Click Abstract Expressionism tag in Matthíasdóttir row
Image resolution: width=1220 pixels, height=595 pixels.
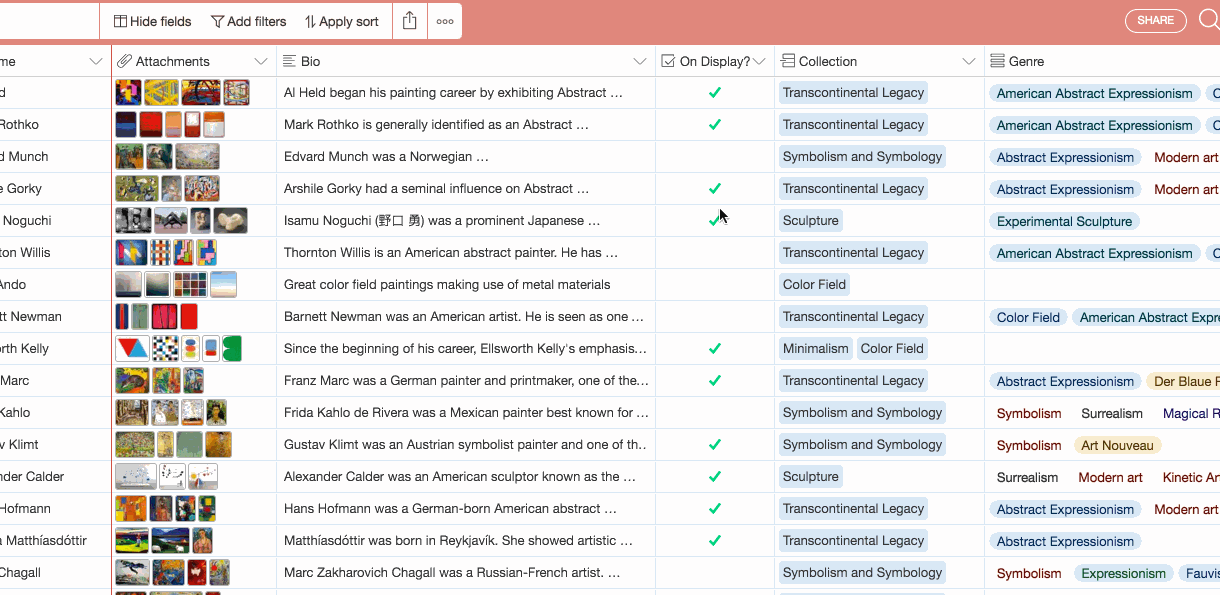1065,542
